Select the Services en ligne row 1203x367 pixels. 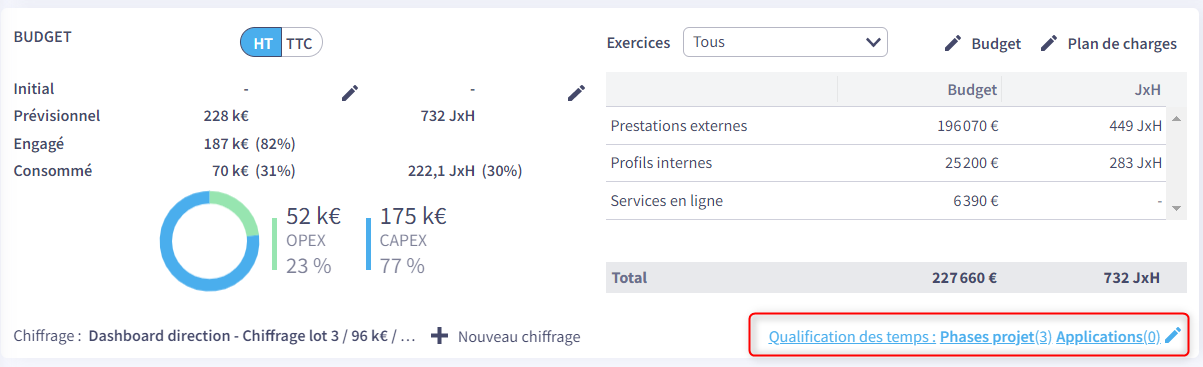(x=886, y=201)
